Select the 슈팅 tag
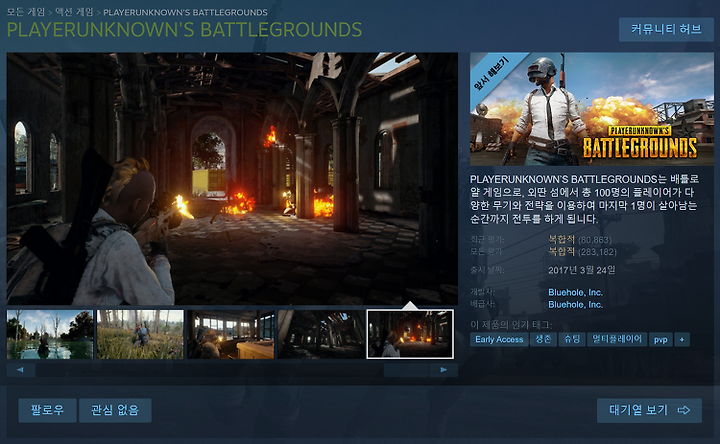 [572, 339]
